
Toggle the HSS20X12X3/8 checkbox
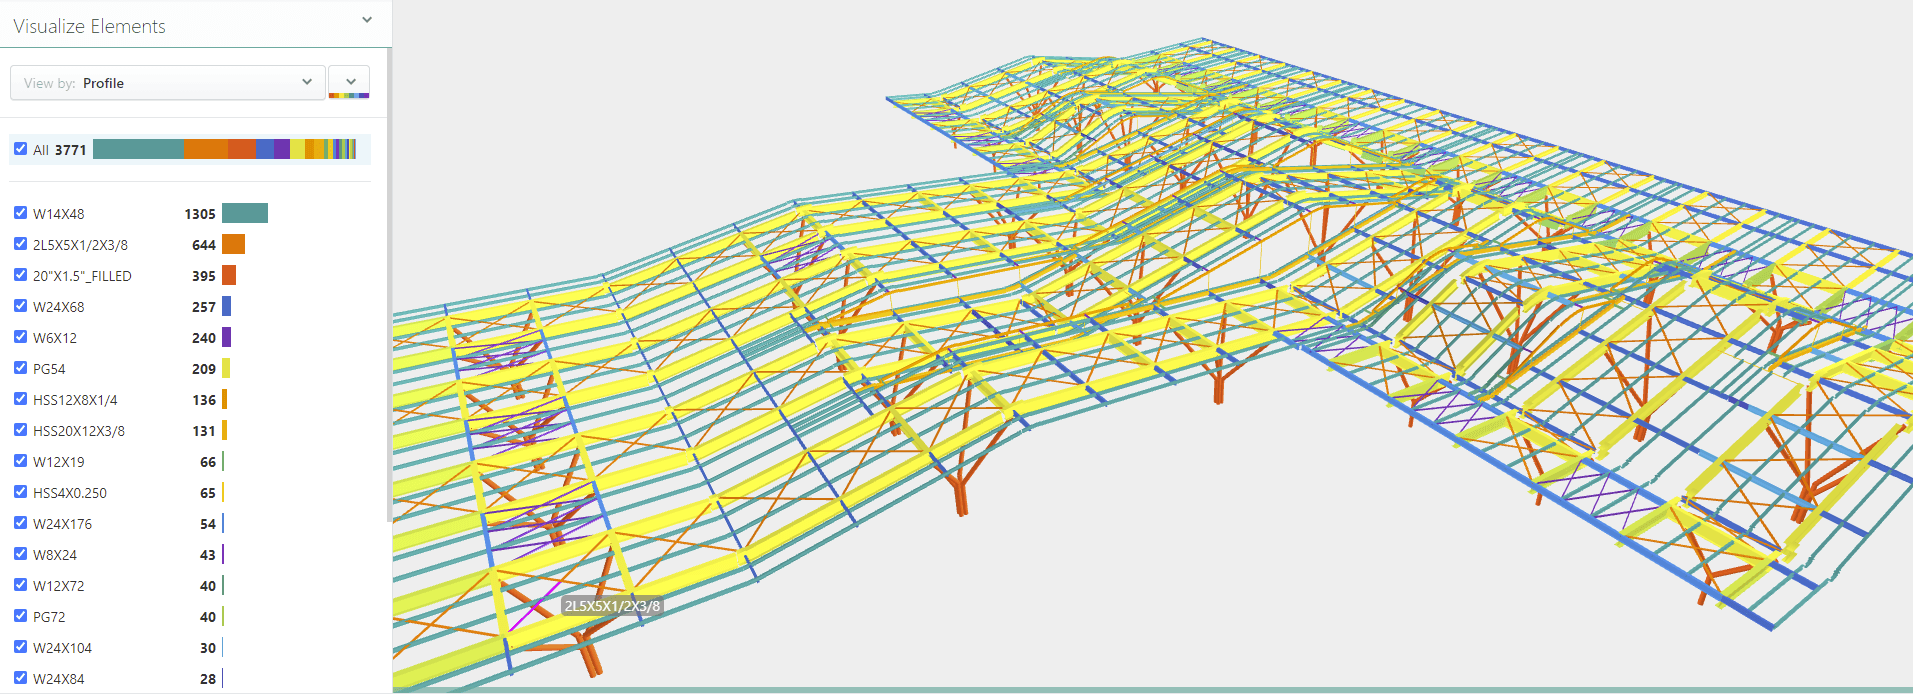point(21,430)
